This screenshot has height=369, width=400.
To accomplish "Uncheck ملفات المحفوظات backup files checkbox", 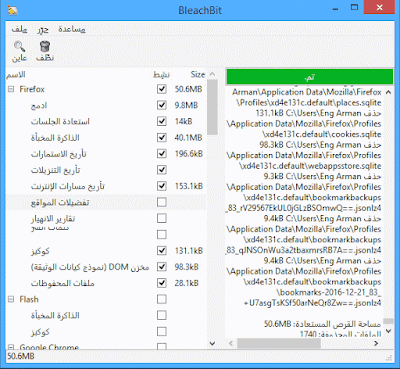I will [162, 283].
